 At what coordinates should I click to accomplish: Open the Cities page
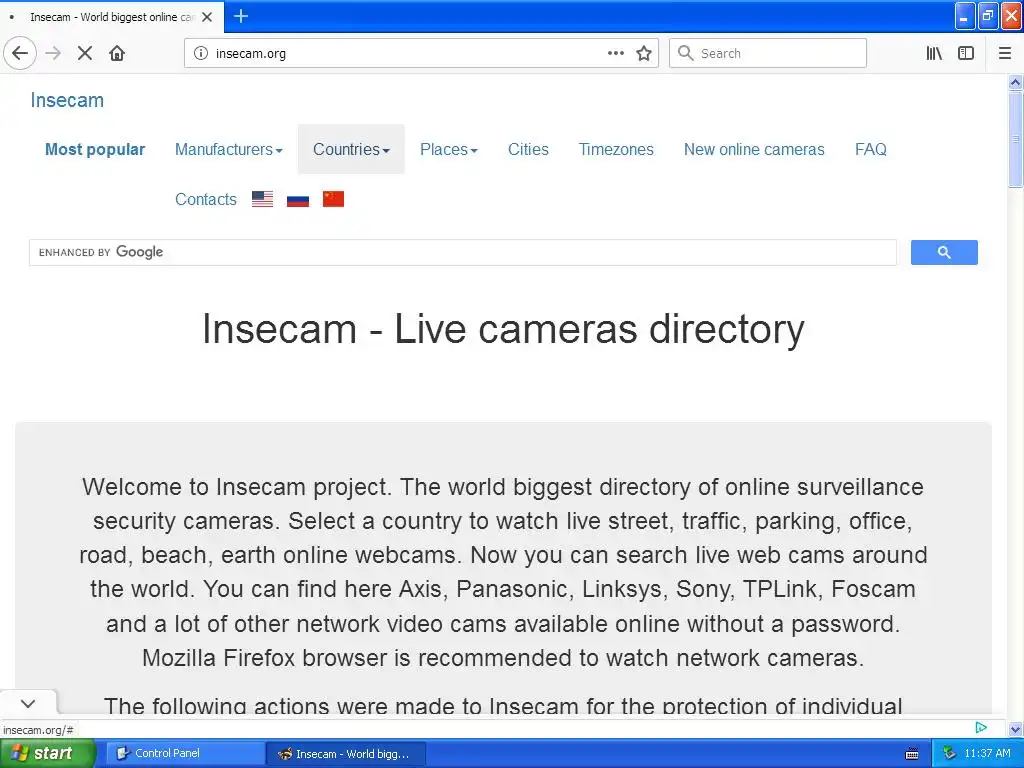528,150
